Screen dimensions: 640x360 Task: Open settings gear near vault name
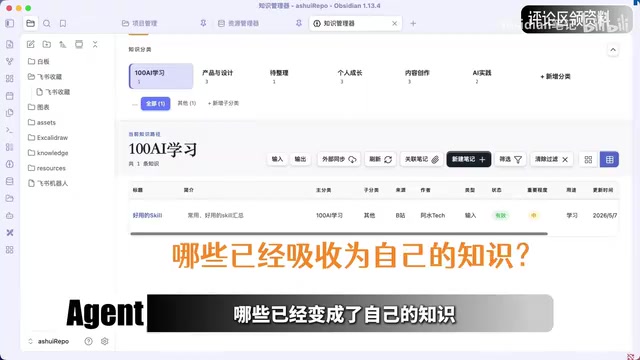pos(104,341)
